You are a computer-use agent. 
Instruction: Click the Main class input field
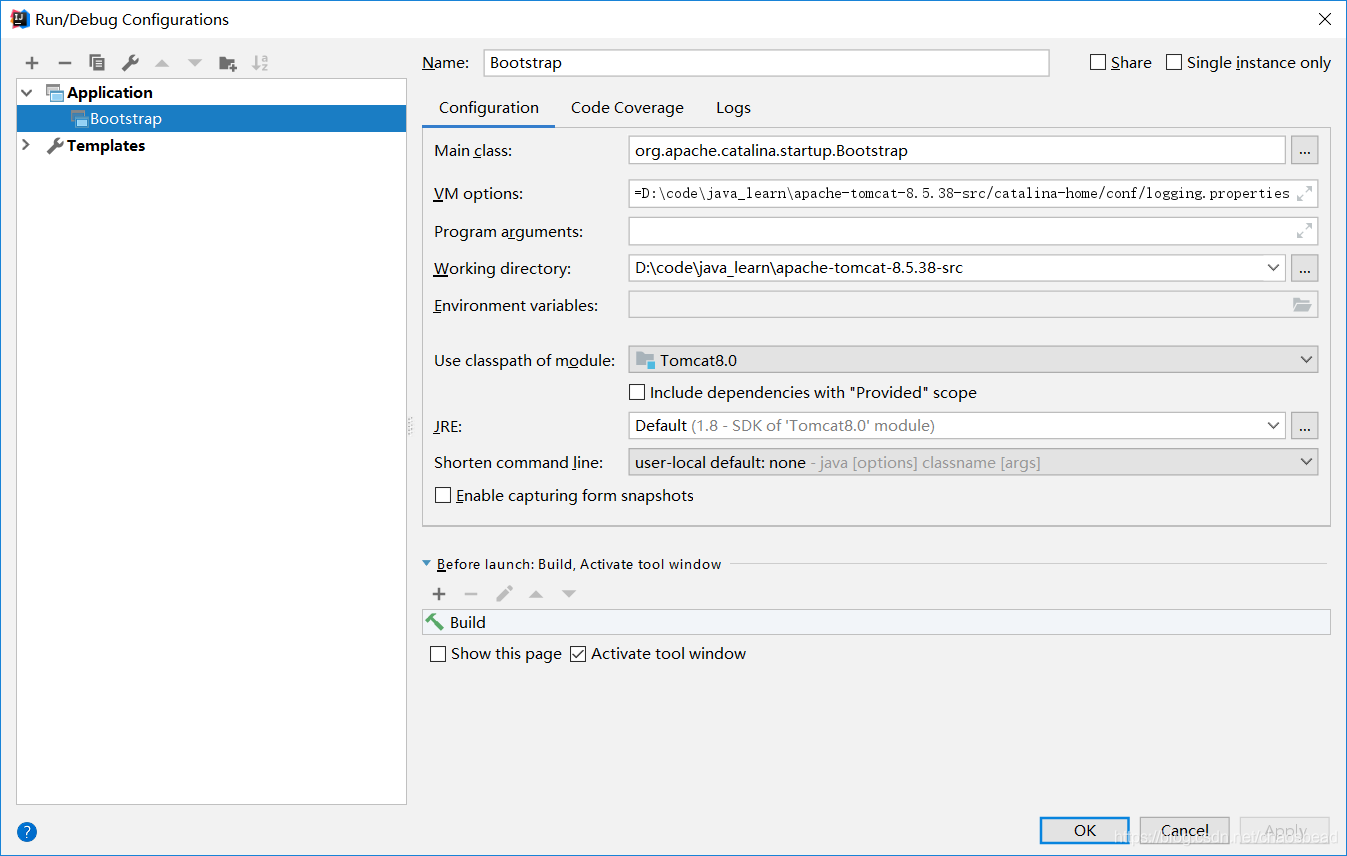pyautogui.click(x=957, y=151)
